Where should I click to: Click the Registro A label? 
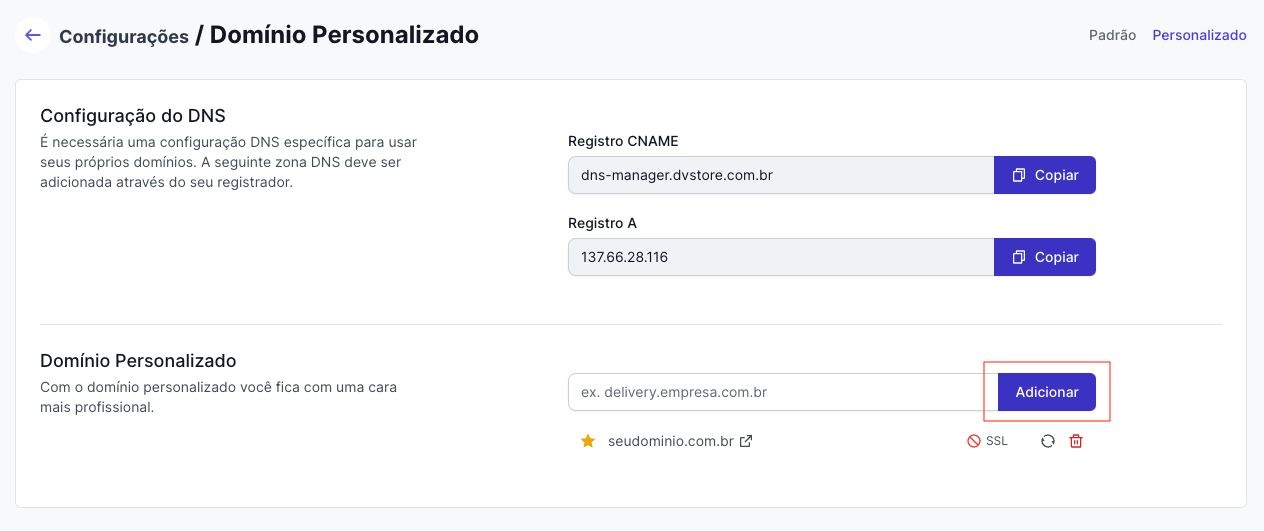tap(602, 223)
